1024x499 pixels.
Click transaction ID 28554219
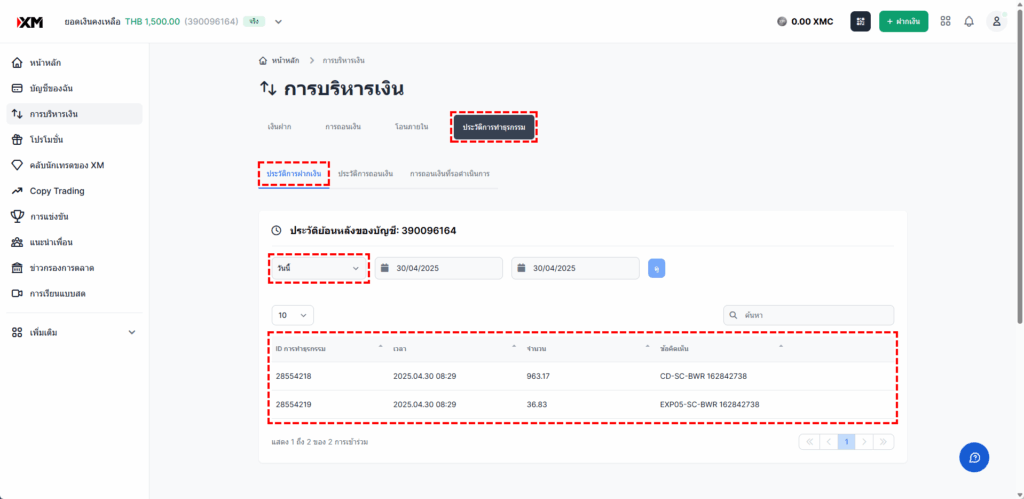[293, 404]
